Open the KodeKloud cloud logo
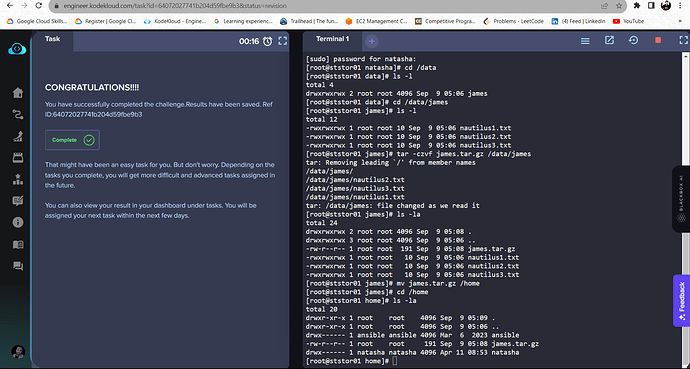Image resolution: width=690 pixels, height=369 pixels. [17, 49]
